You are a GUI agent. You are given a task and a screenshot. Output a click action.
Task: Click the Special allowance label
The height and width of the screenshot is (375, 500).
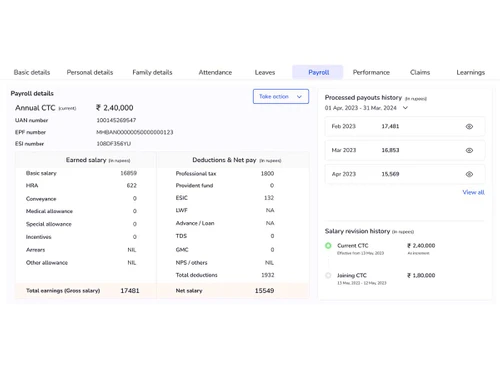click(x=49, y=224)
